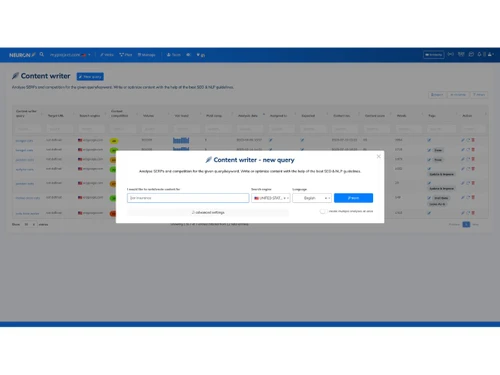Click the icon right of the outlined navbar button
Screen dimensions: 500x375
[x=451, y=54]
